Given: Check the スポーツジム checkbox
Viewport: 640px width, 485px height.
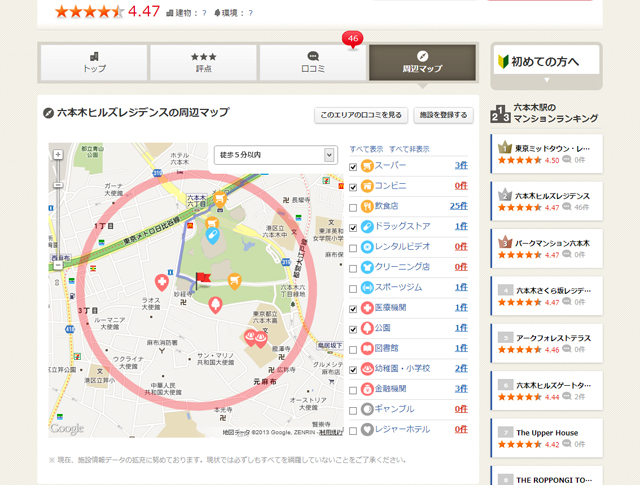Looking at the screenshot, I should [x=353, y=289].
